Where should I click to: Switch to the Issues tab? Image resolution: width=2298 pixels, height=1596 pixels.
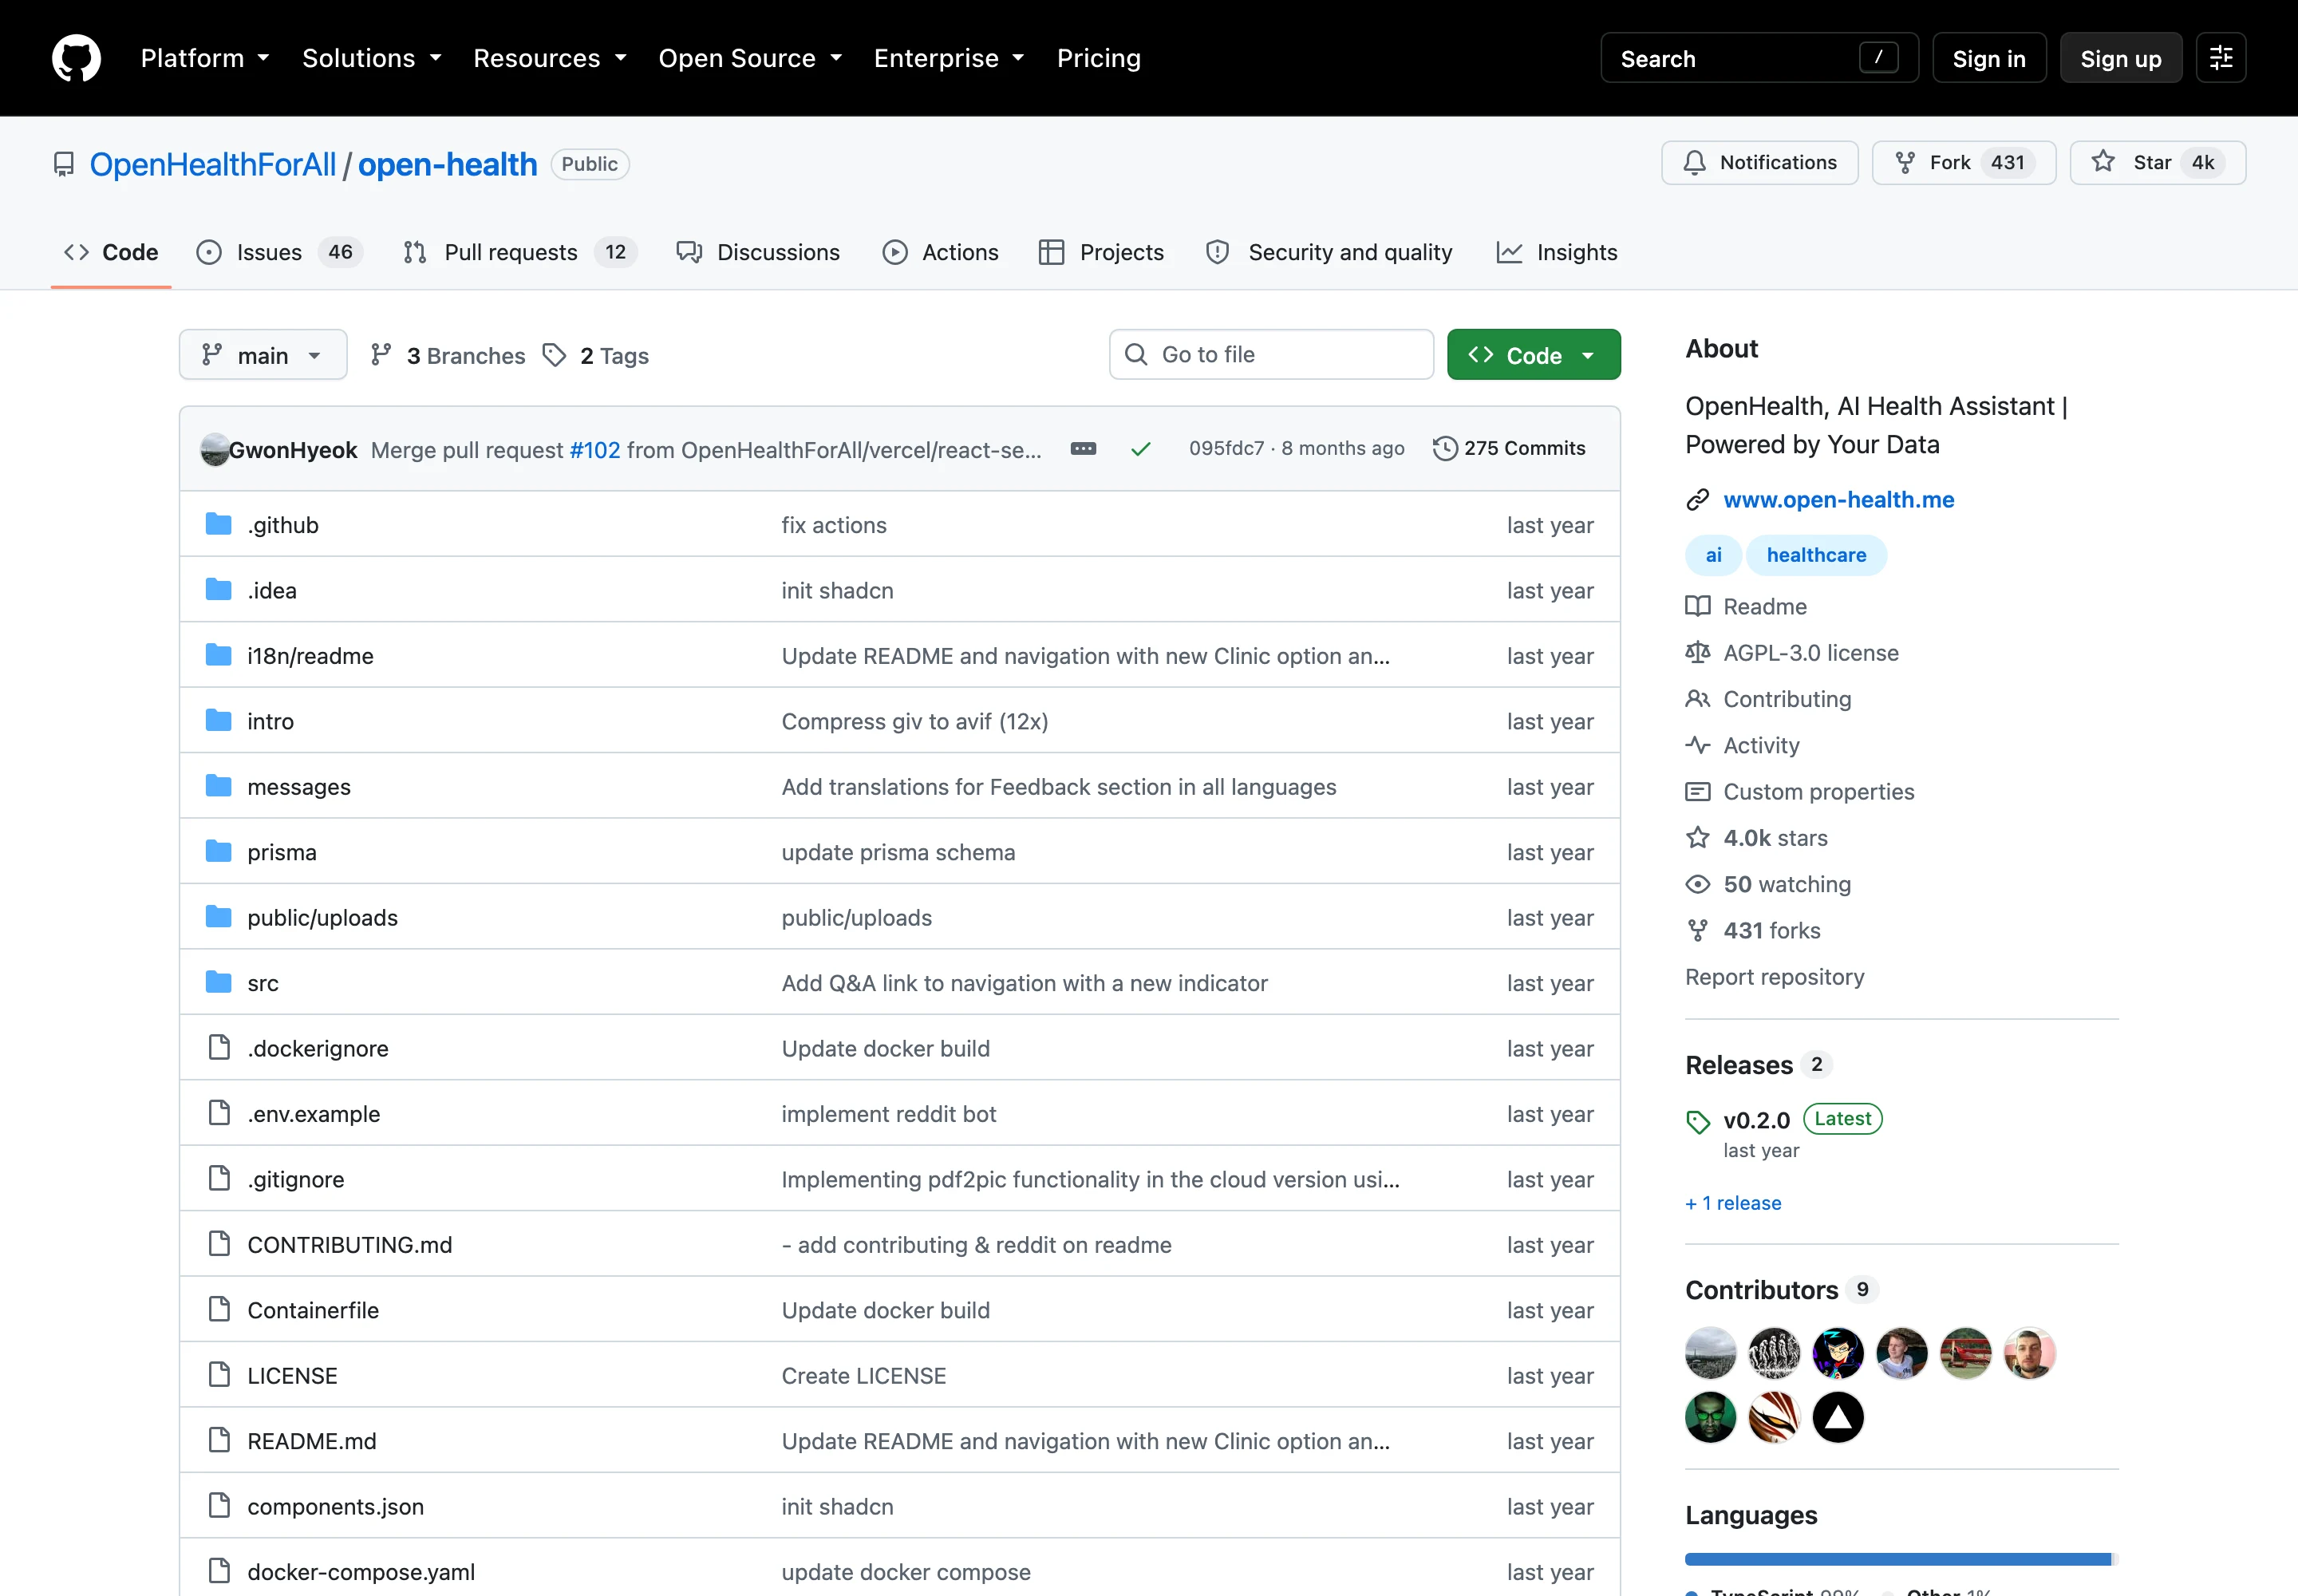pos(279,252)
